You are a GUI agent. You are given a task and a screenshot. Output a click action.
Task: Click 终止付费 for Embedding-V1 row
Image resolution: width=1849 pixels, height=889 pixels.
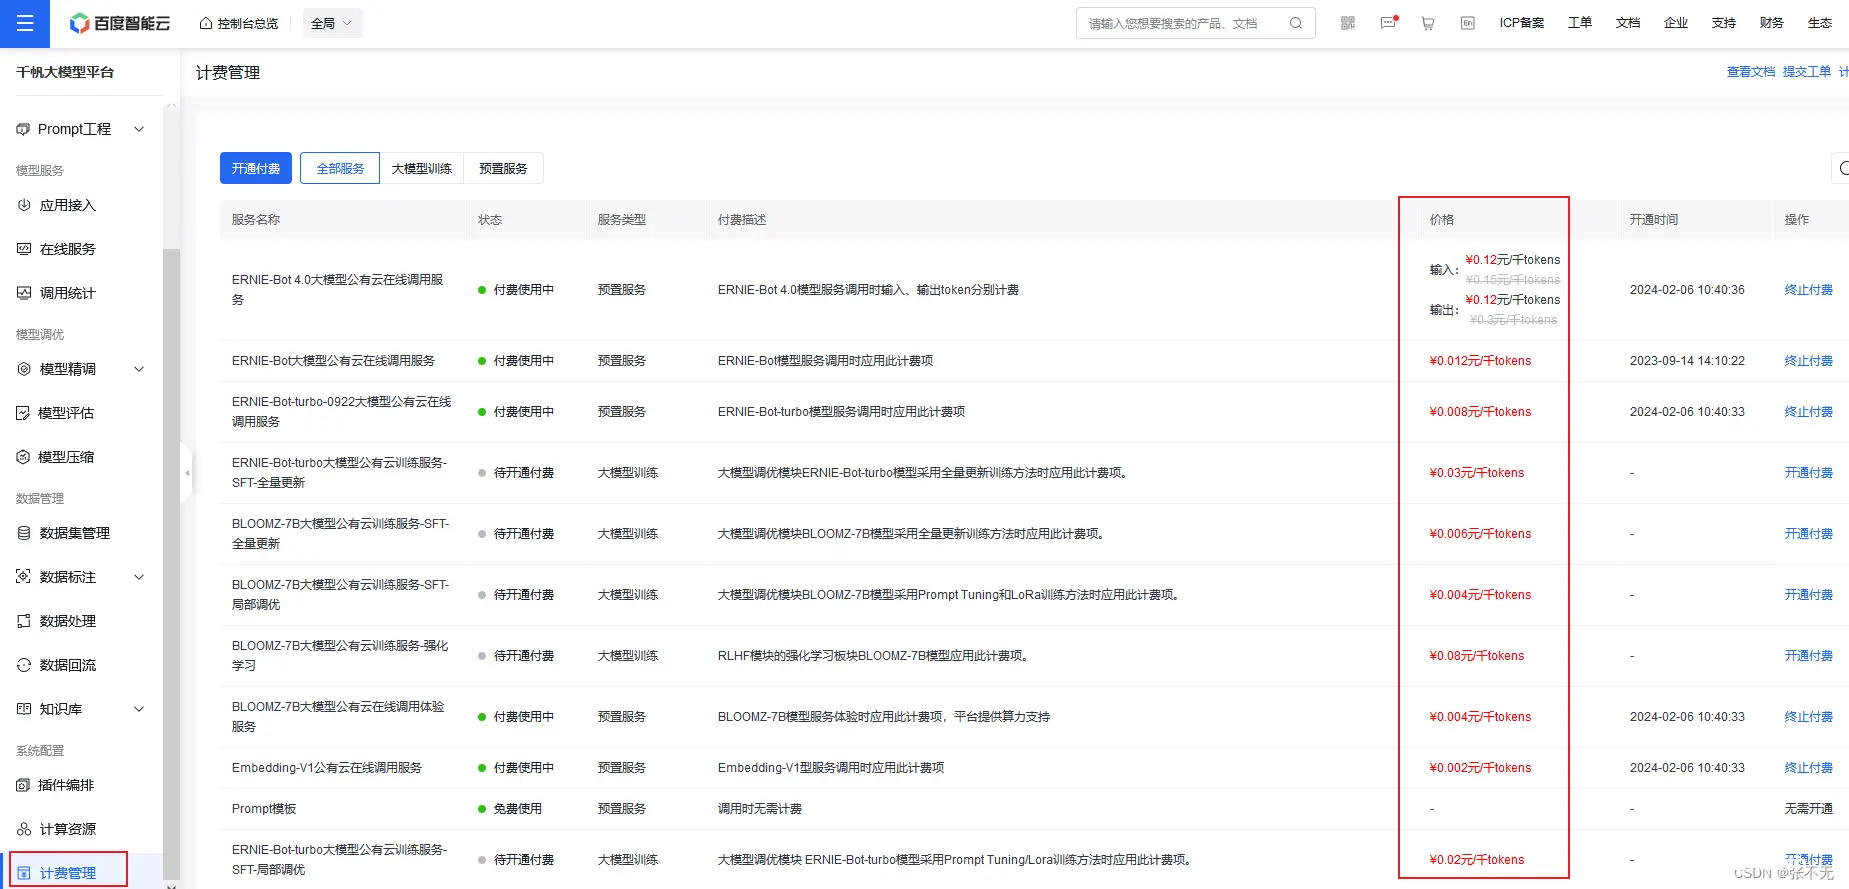[1809, 768]
